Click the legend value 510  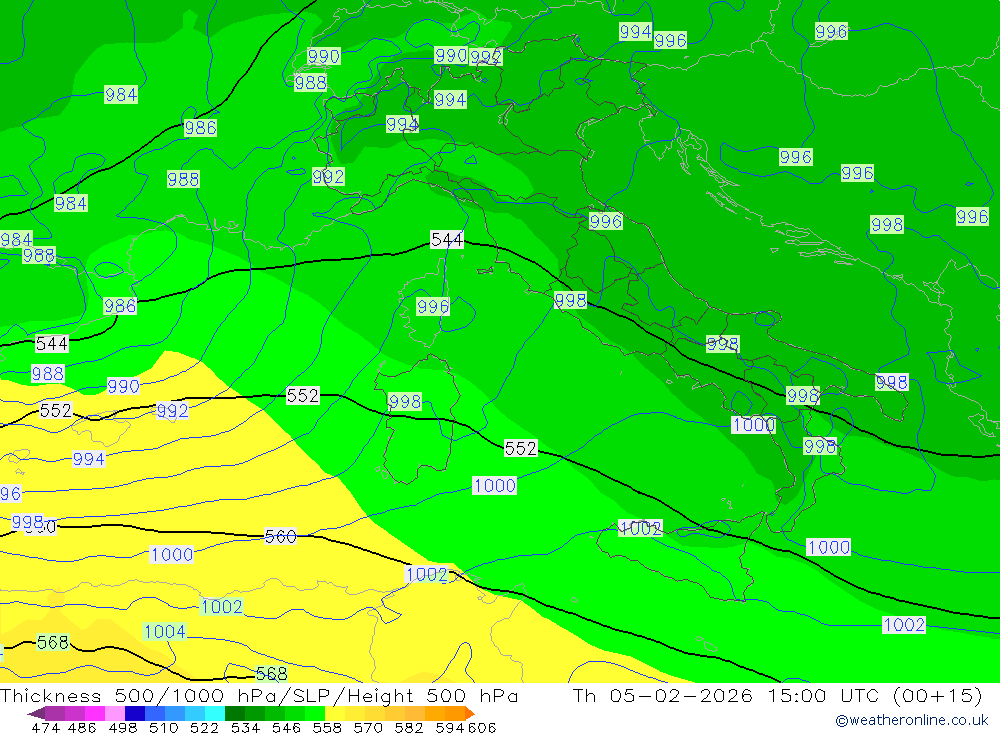pos(164,728)
